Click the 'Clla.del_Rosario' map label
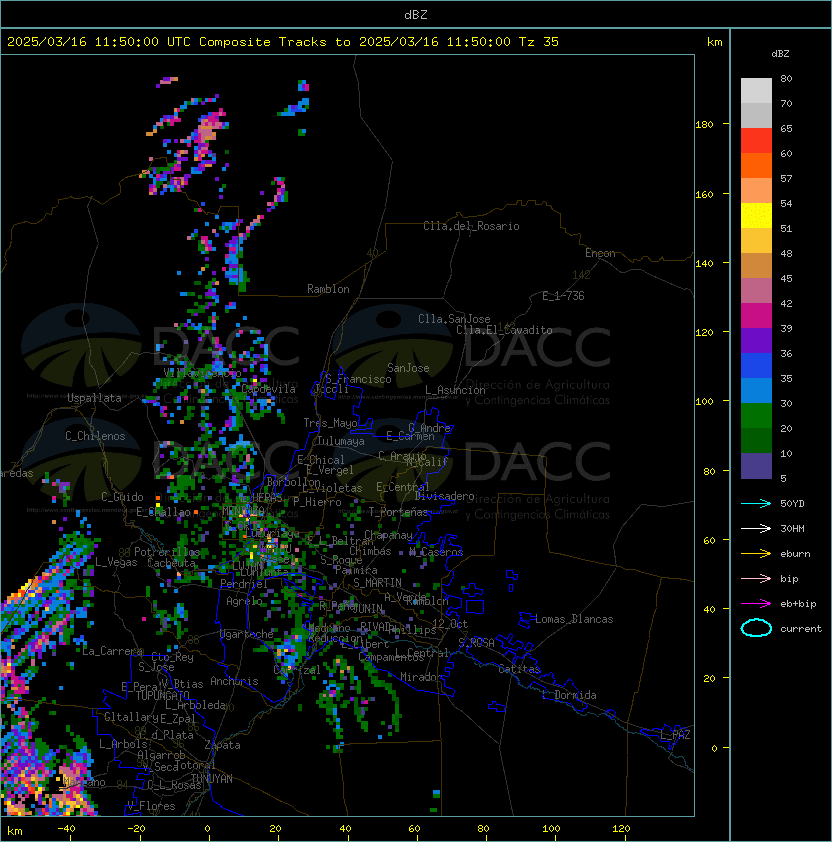The width and height of the screenshot is (832, 842). pos(471,226)
